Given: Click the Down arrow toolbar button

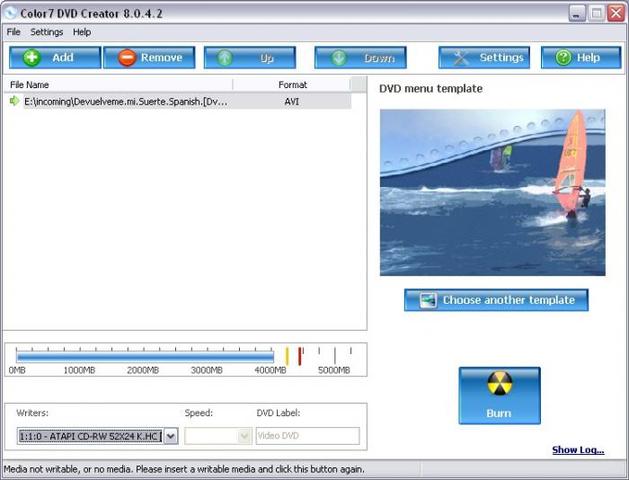Looking at the screenshot, I should point(360,58).
